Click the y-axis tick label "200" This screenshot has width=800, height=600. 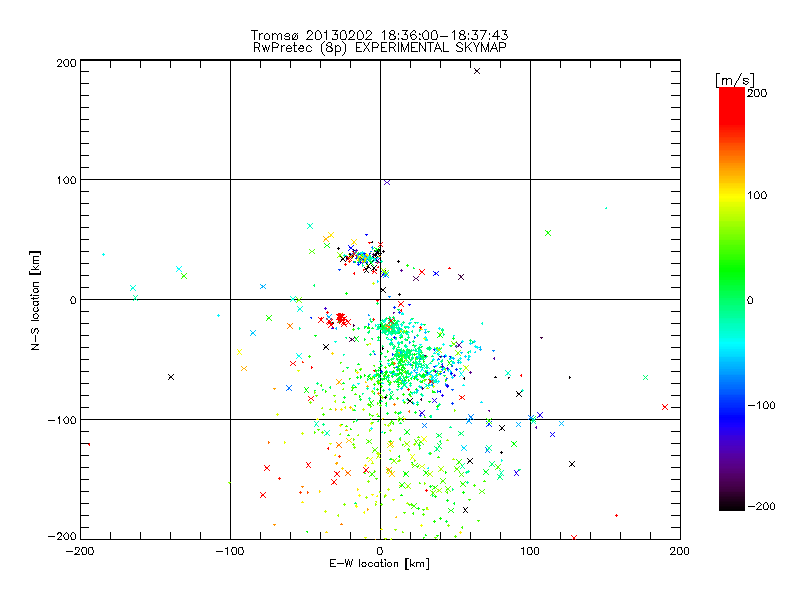click(x=66, y=63)
